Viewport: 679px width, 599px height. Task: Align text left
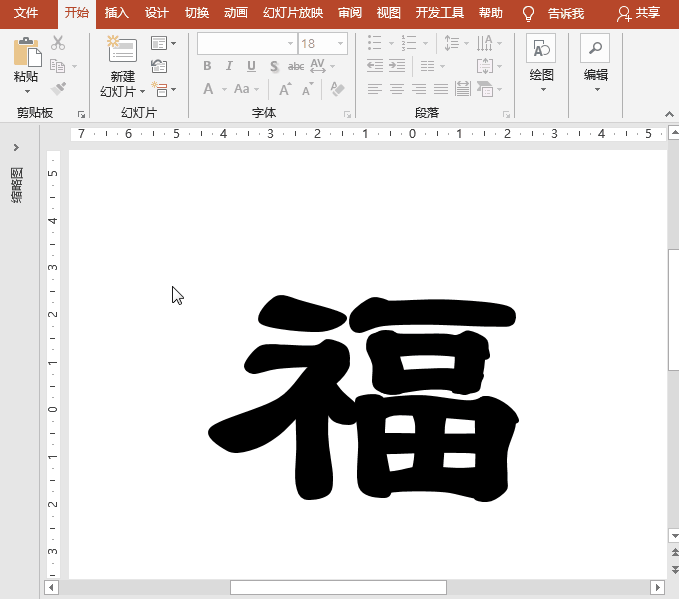375,89
